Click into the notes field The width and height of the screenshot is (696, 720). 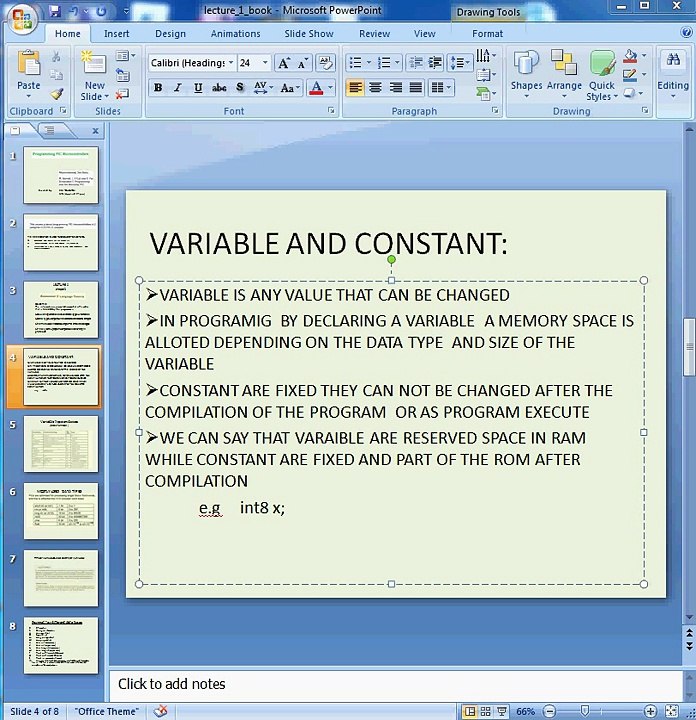pos(395,684)
